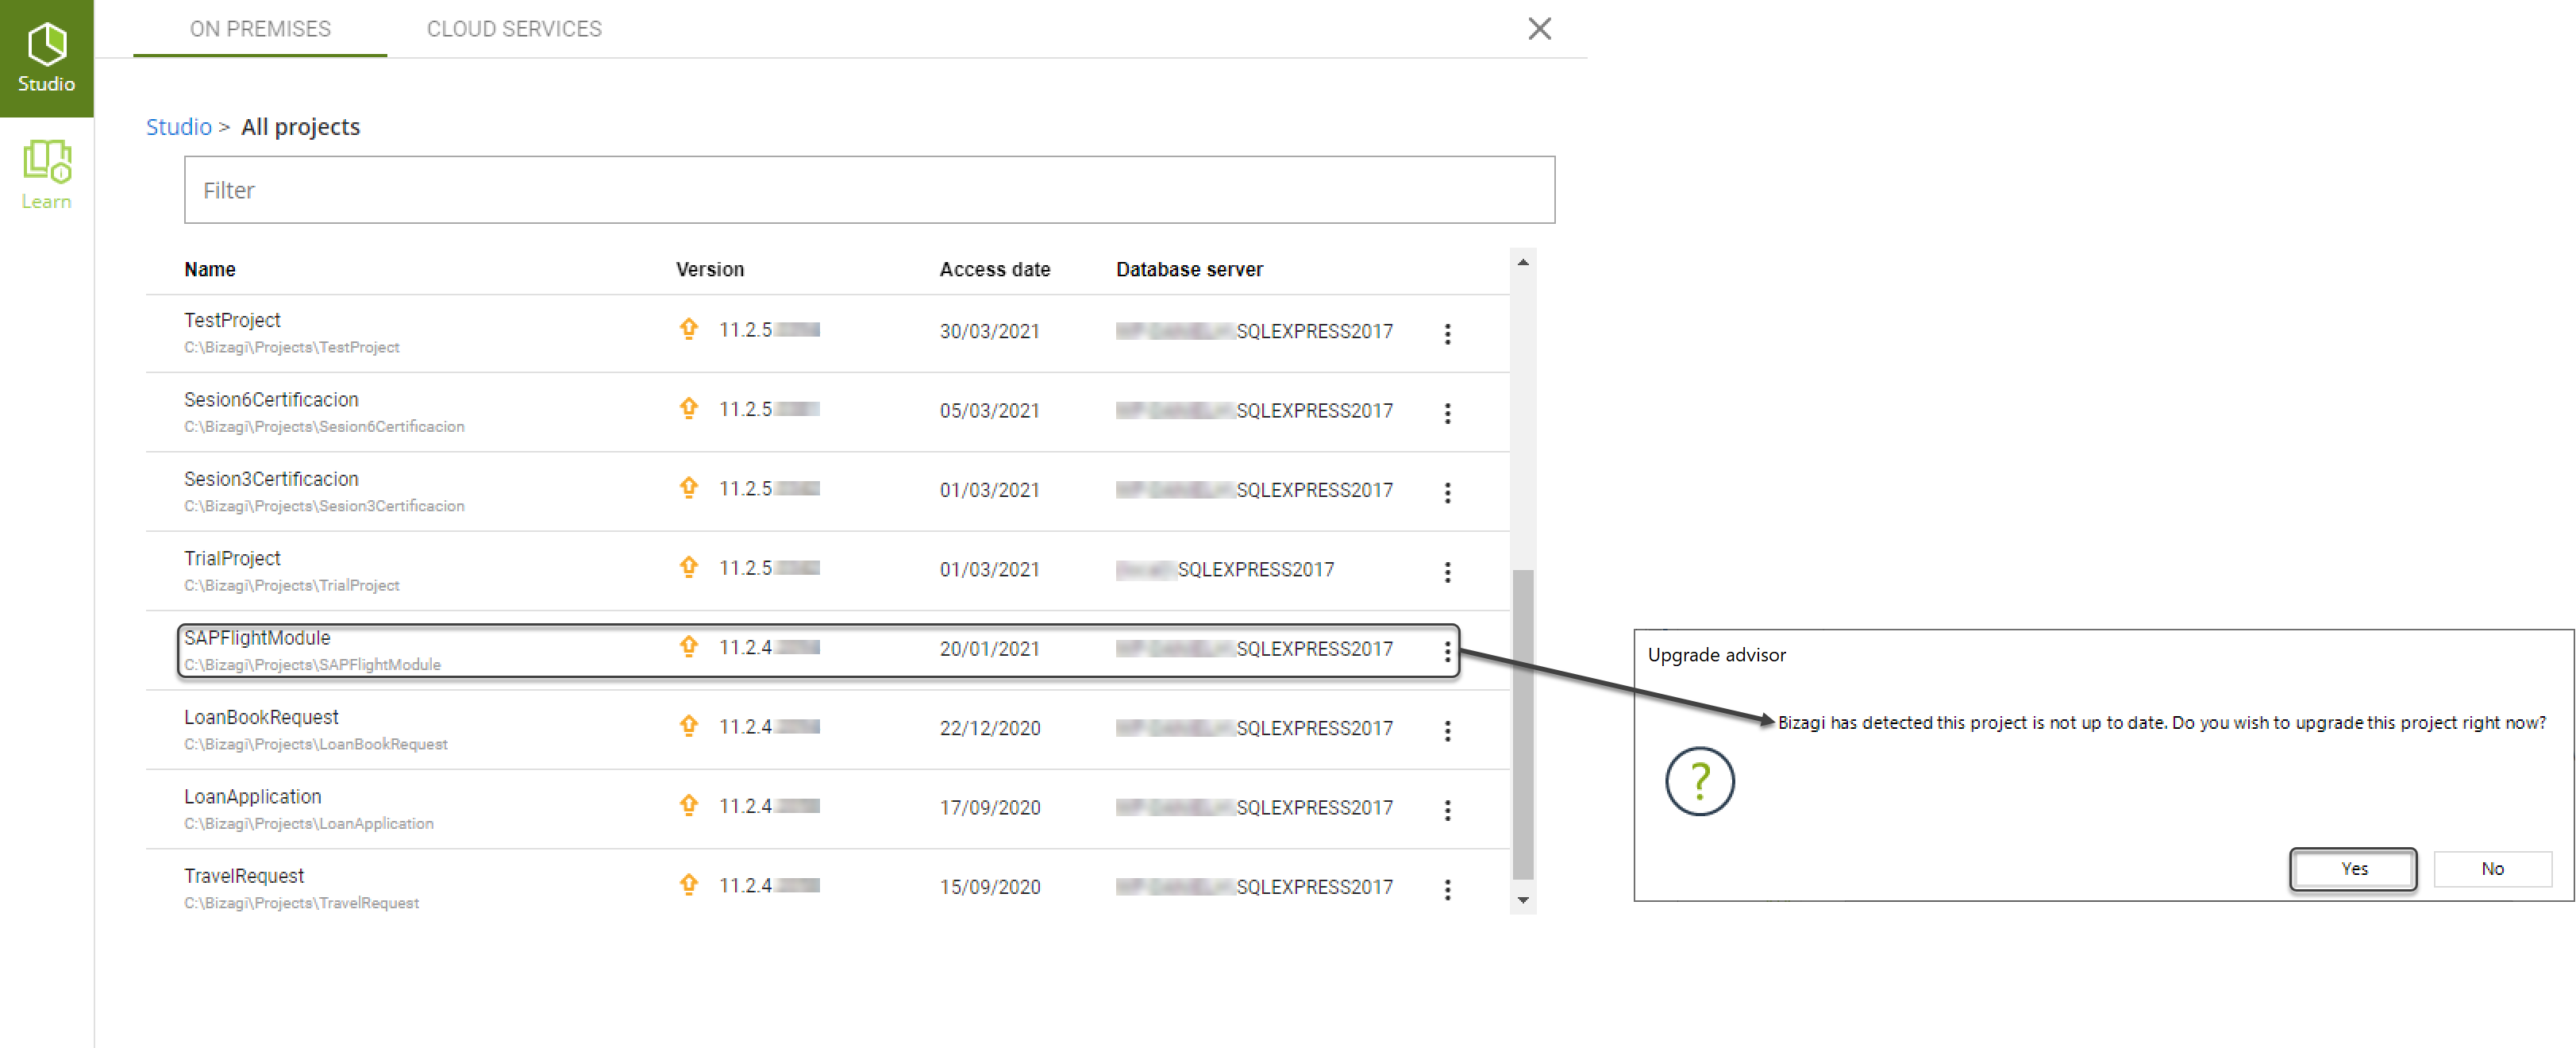Click the path C:\Bizagi\Projects\TrialProject
2576x1048 pixels.
pos(292,586)
